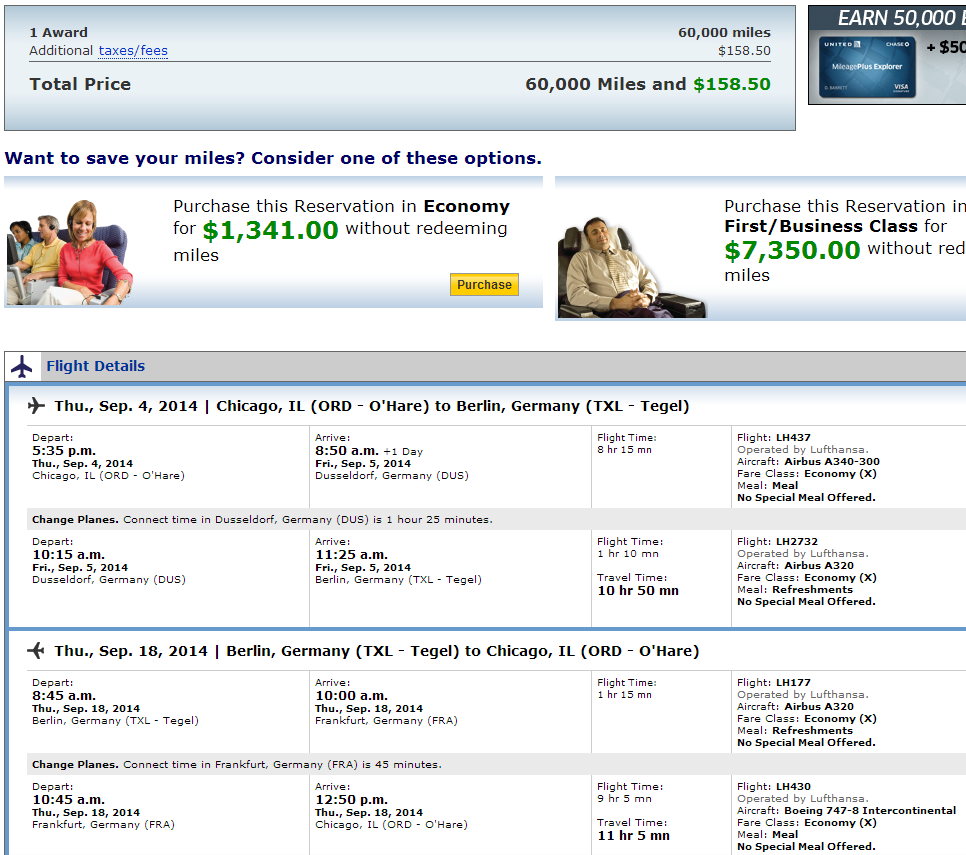Click the 11 hr 5 mn travel time

633,835
